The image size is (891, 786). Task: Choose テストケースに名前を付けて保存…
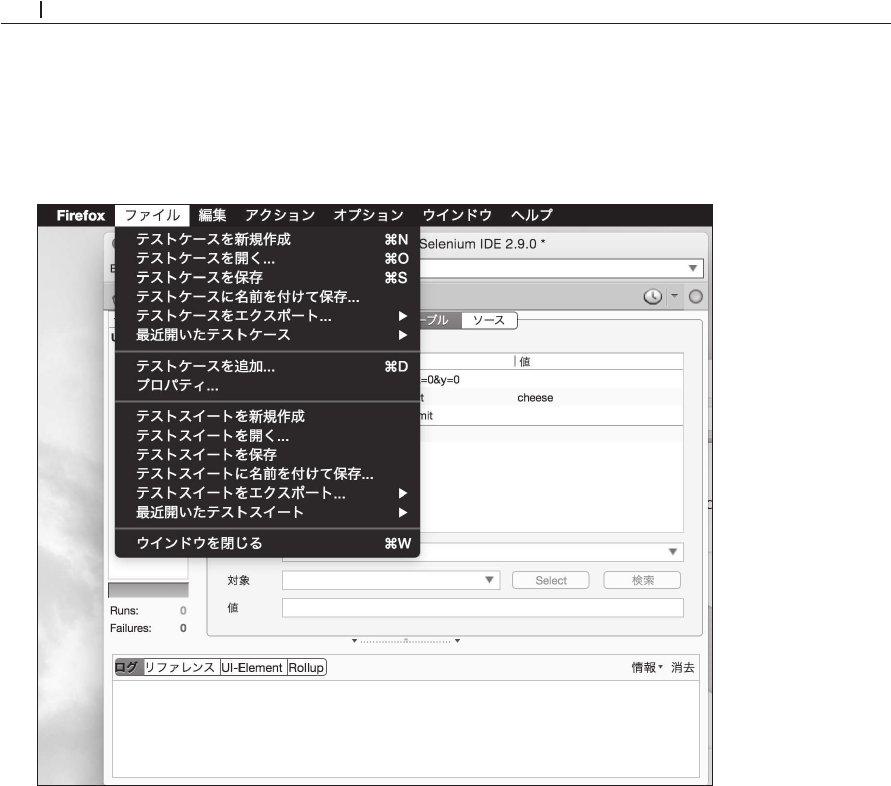267,297
